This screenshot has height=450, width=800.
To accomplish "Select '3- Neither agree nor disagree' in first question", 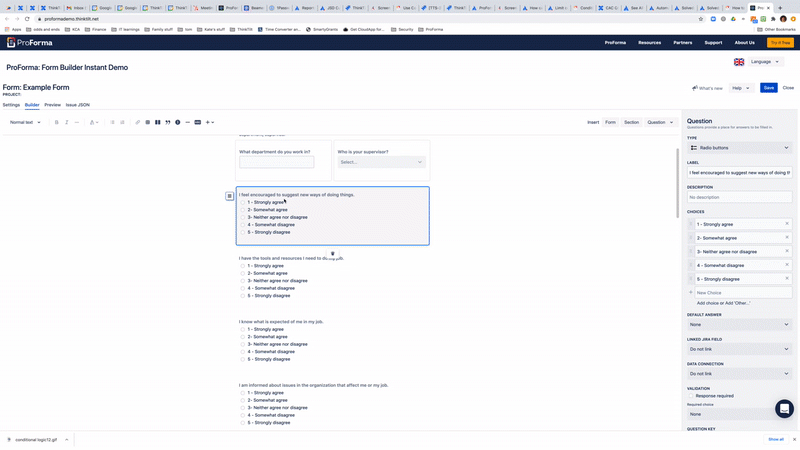I will (x=243, y=217).
